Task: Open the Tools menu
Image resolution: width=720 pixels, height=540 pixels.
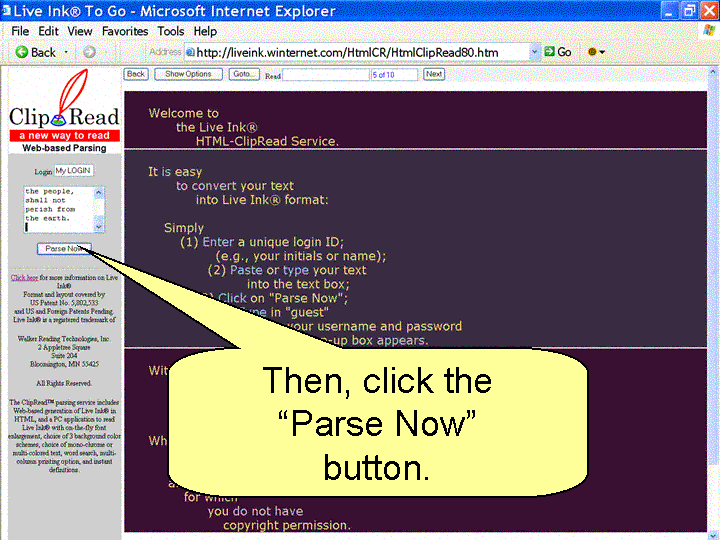Action: tap(171, 31)
